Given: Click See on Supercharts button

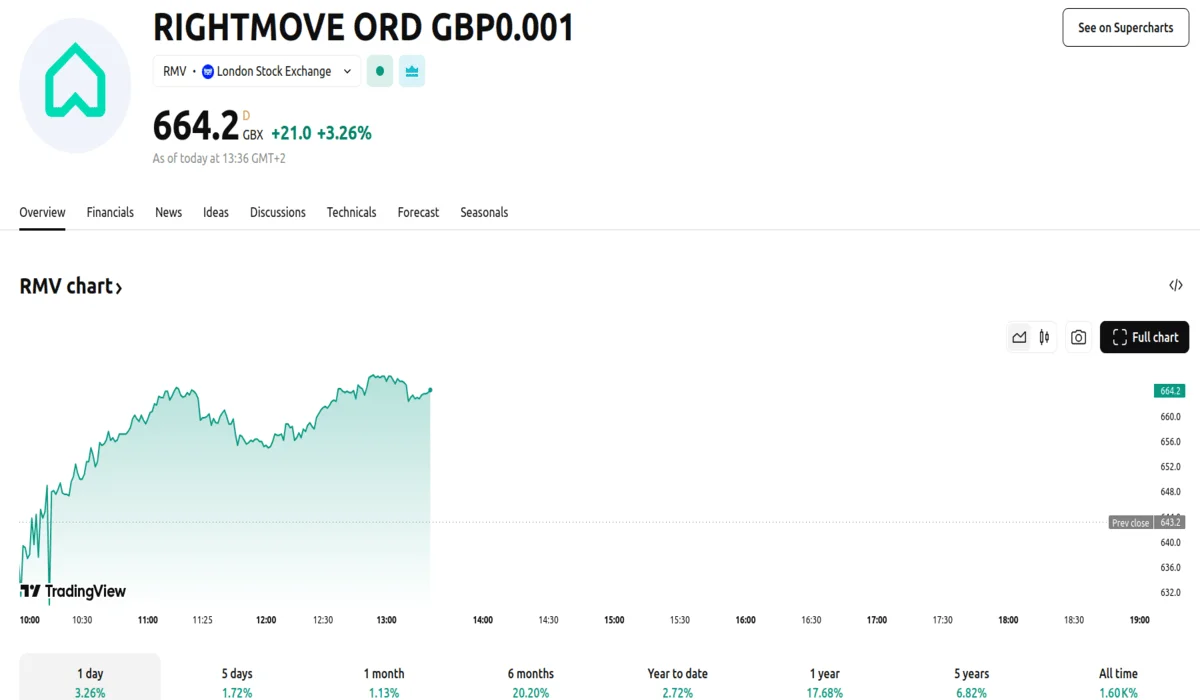Looking at the screenshot, I should click(1125, 28).
